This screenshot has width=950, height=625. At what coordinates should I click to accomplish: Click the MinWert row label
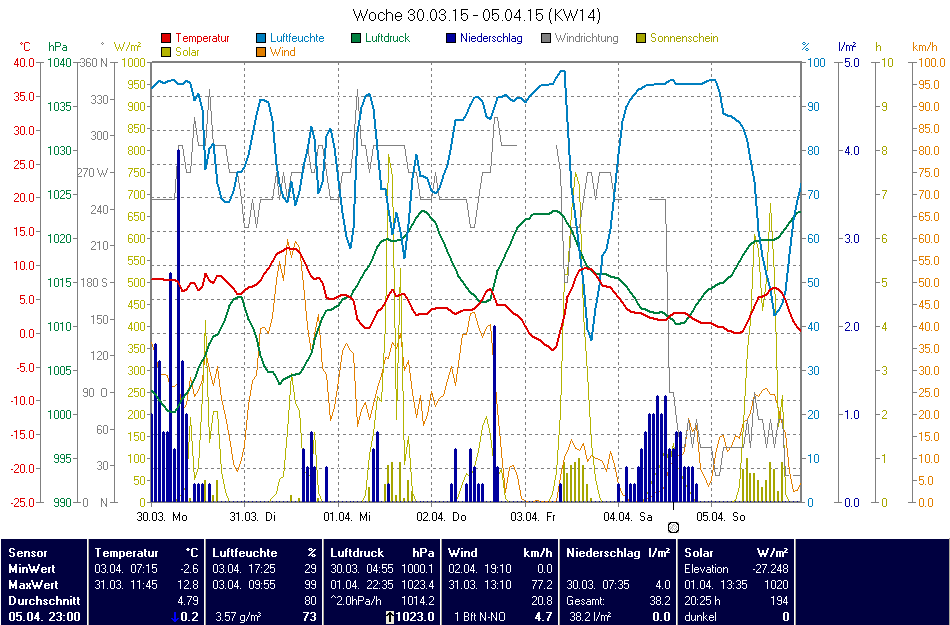32,569
